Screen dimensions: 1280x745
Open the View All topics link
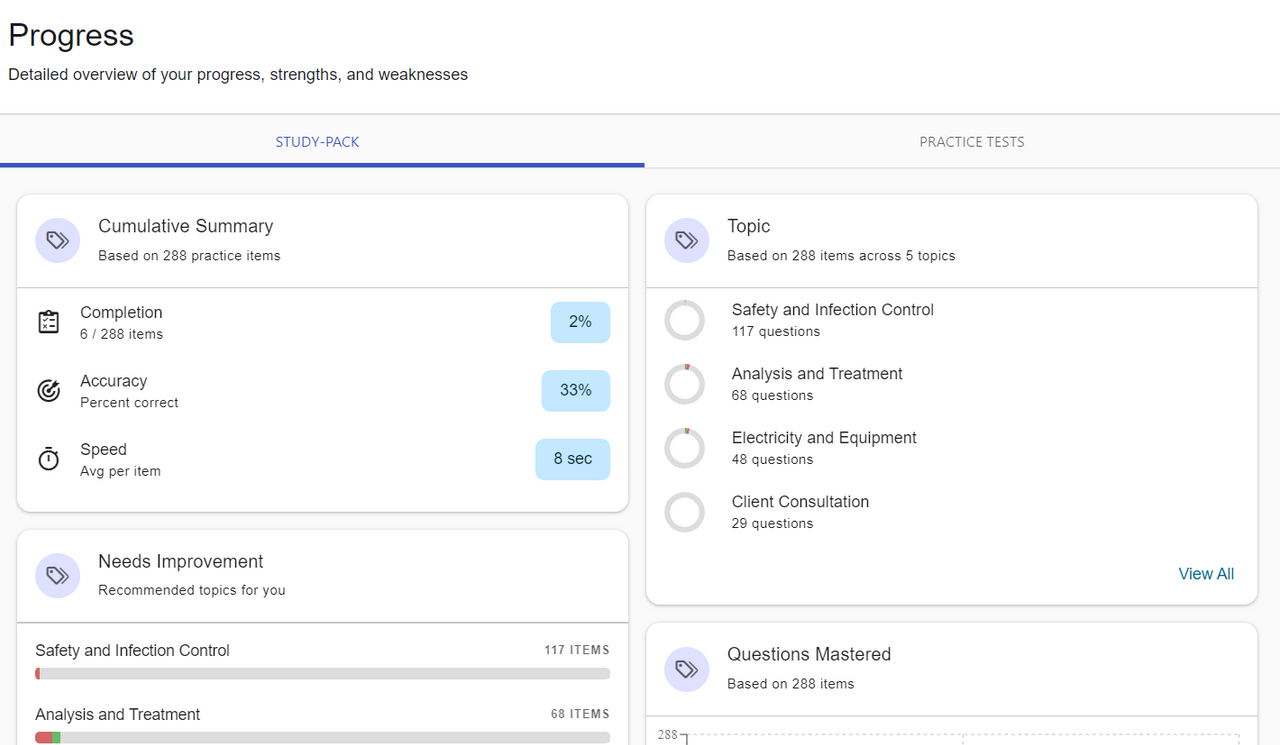(x=1206, y=574)
